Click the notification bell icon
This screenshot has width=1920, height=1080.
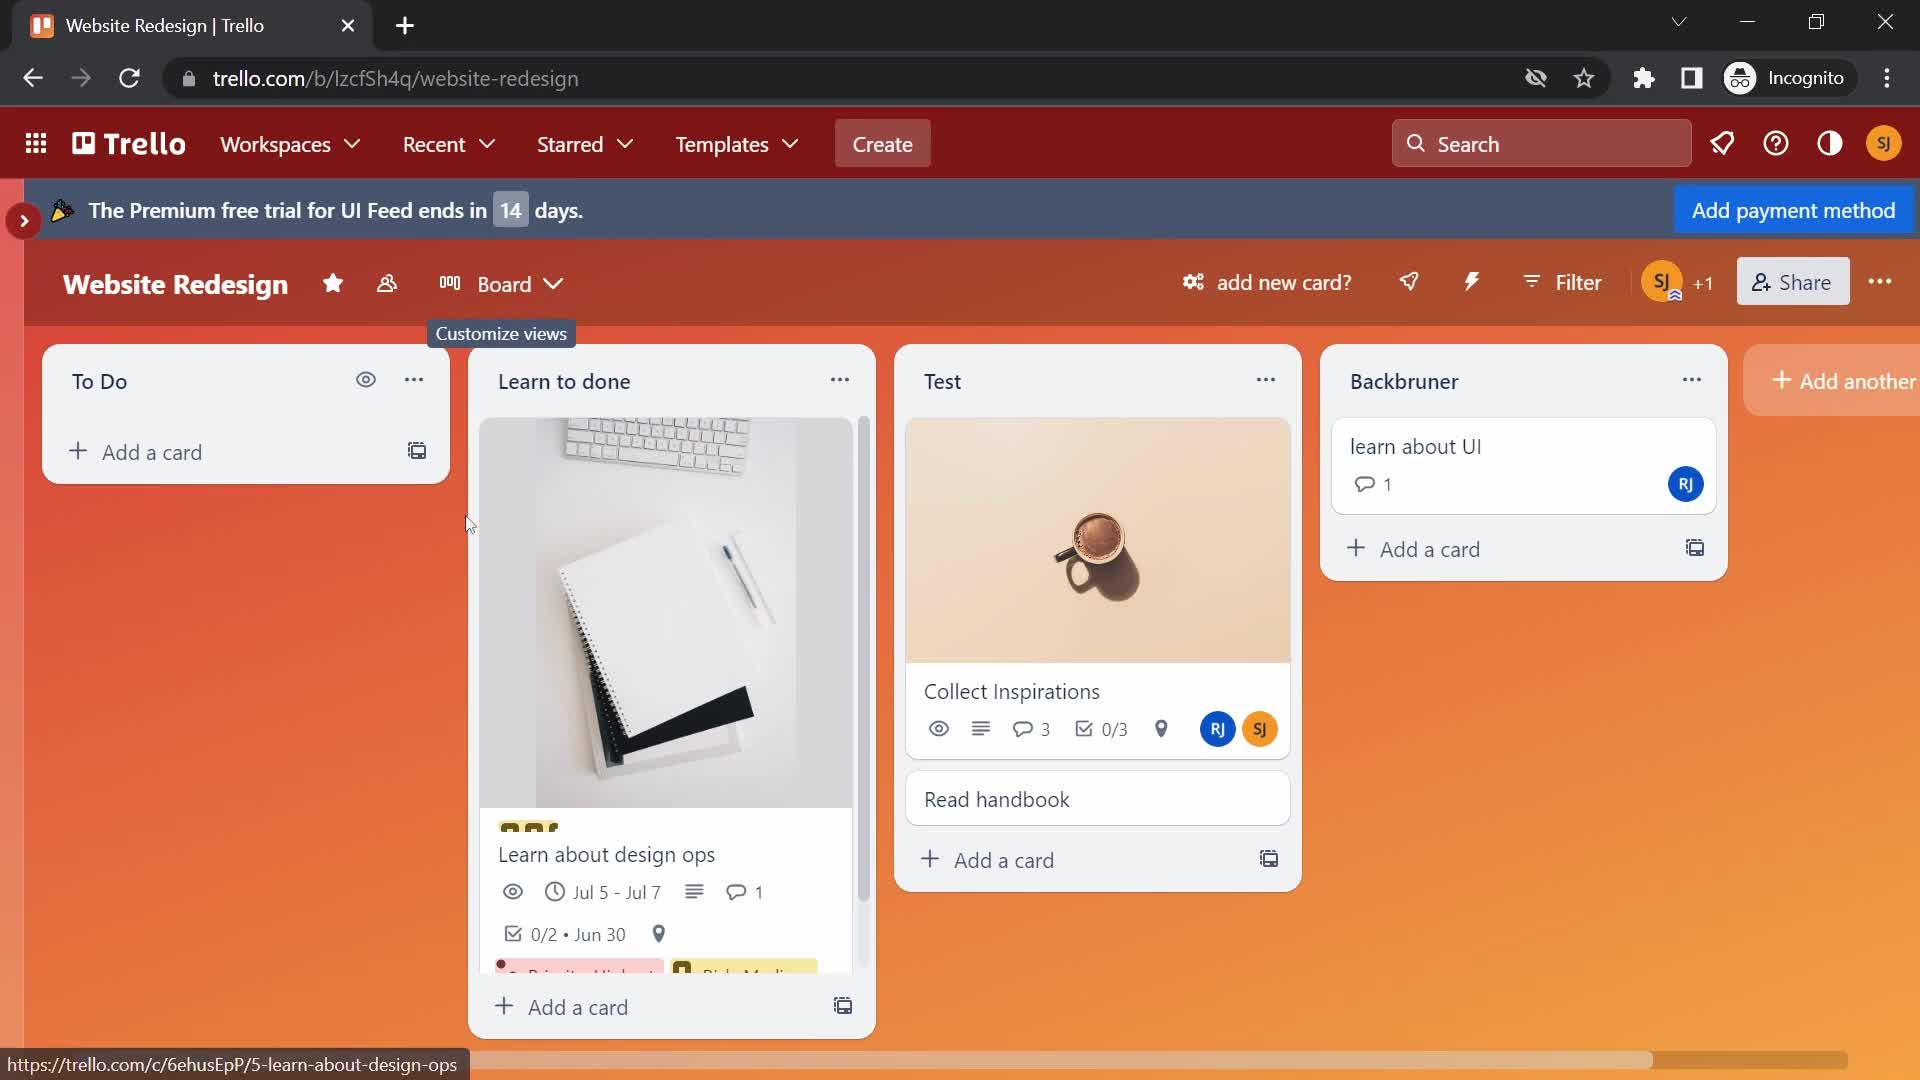coord(1724,144)
